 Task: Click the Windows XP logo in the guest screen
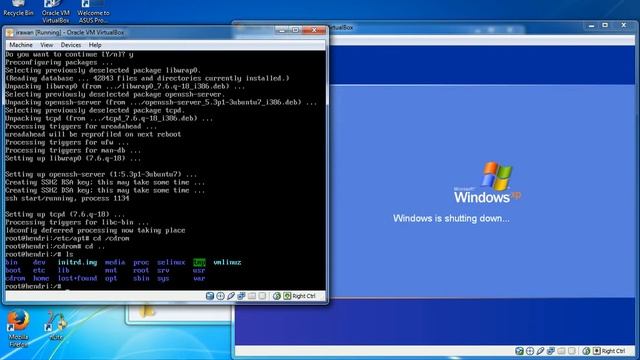coord(487,183)
